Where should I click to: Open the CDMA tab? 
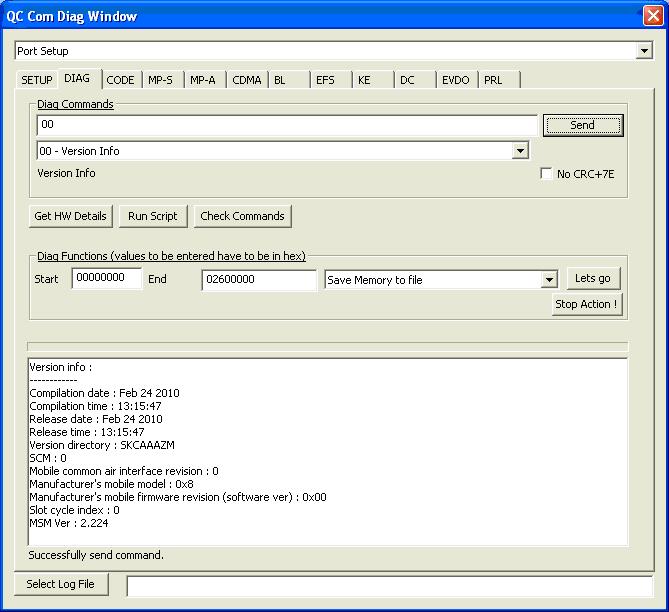point(247,80)
